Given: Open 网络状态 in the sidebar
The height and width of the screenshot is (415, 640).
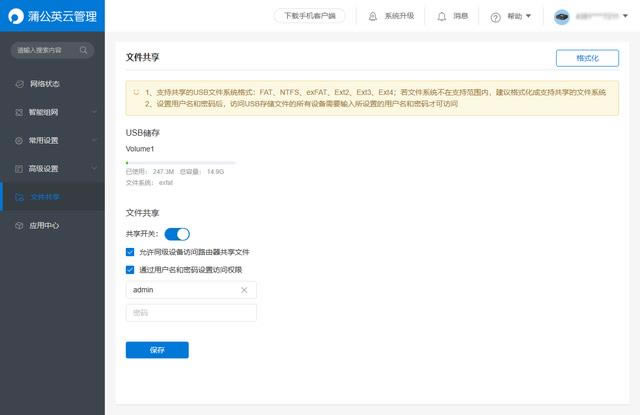Looking at the screenshot, I should tap(44, 83).
